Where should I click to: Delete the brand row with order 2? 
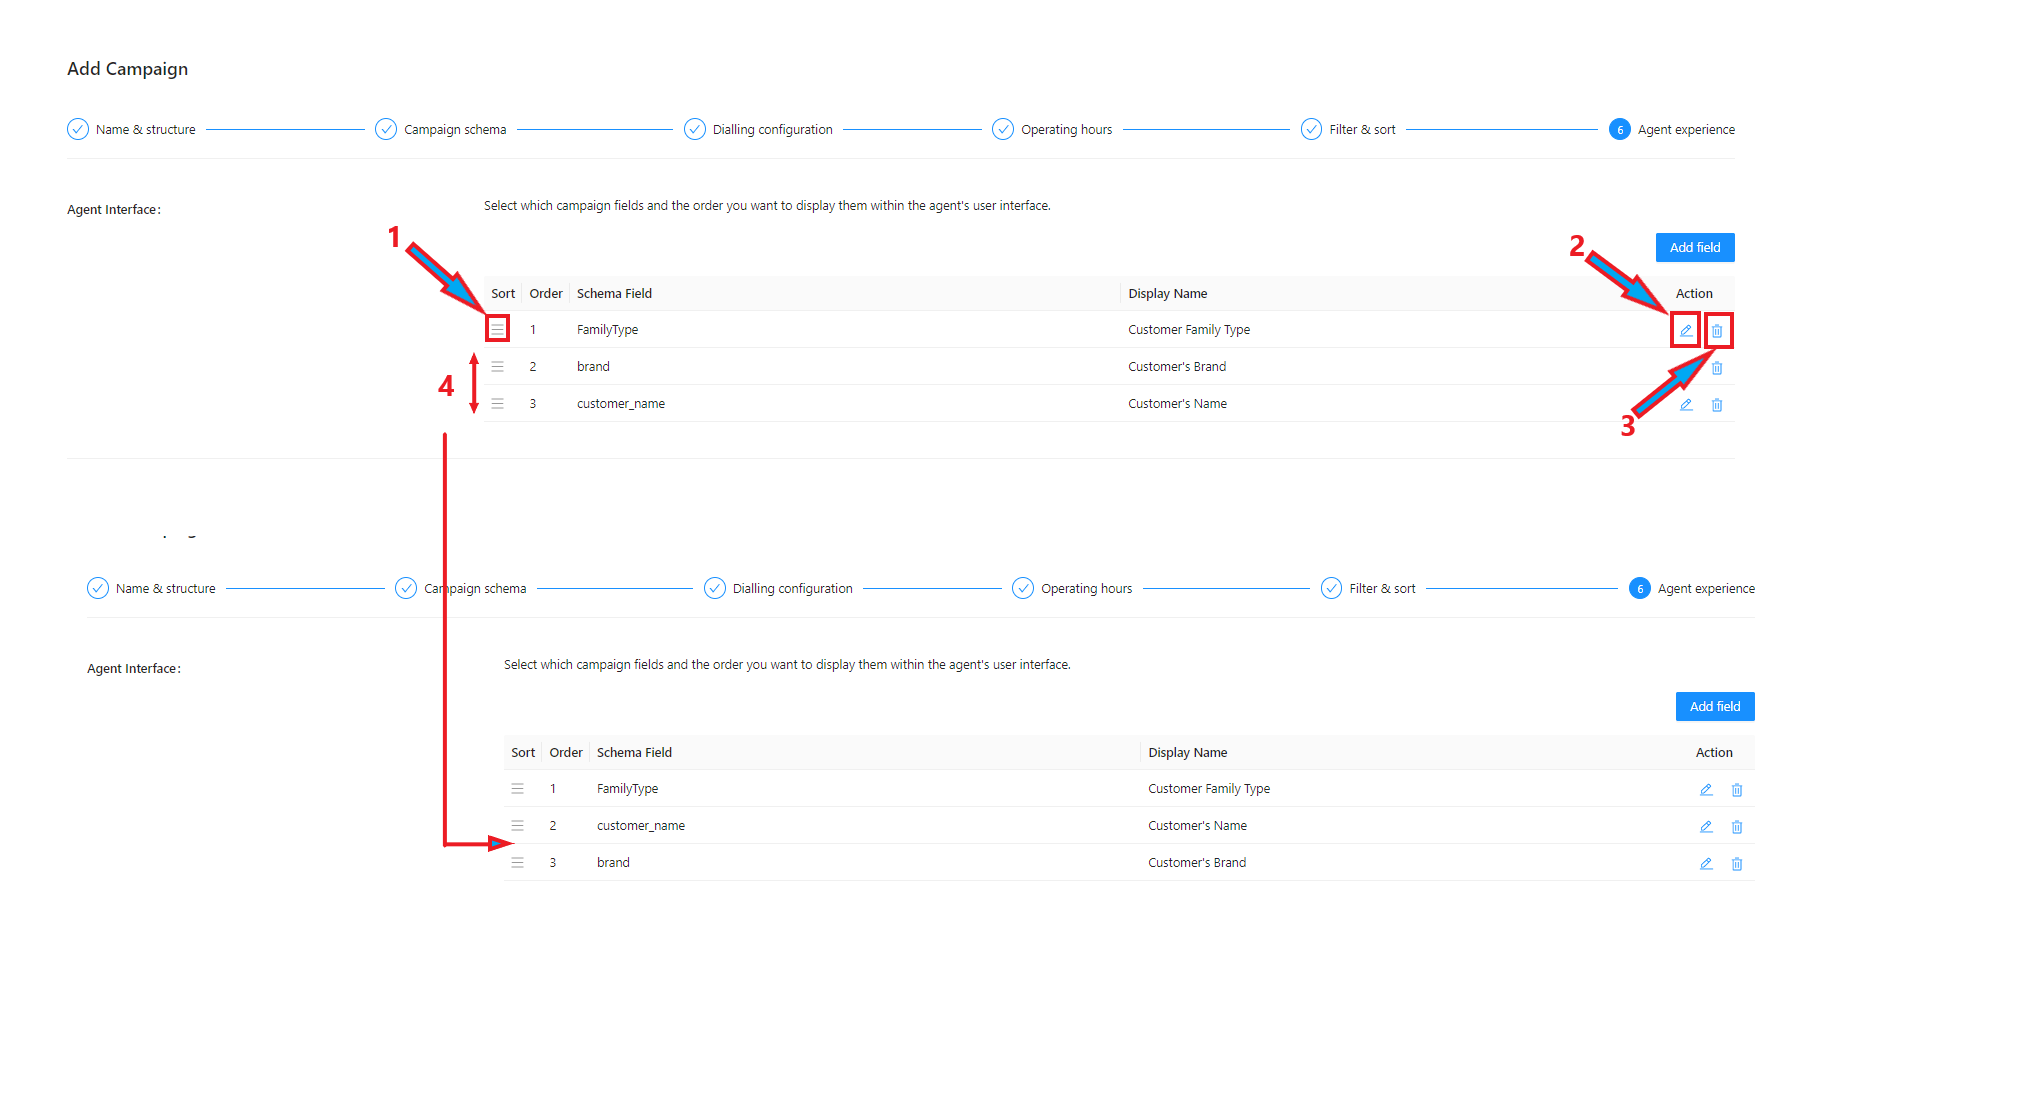(1717, 368)
